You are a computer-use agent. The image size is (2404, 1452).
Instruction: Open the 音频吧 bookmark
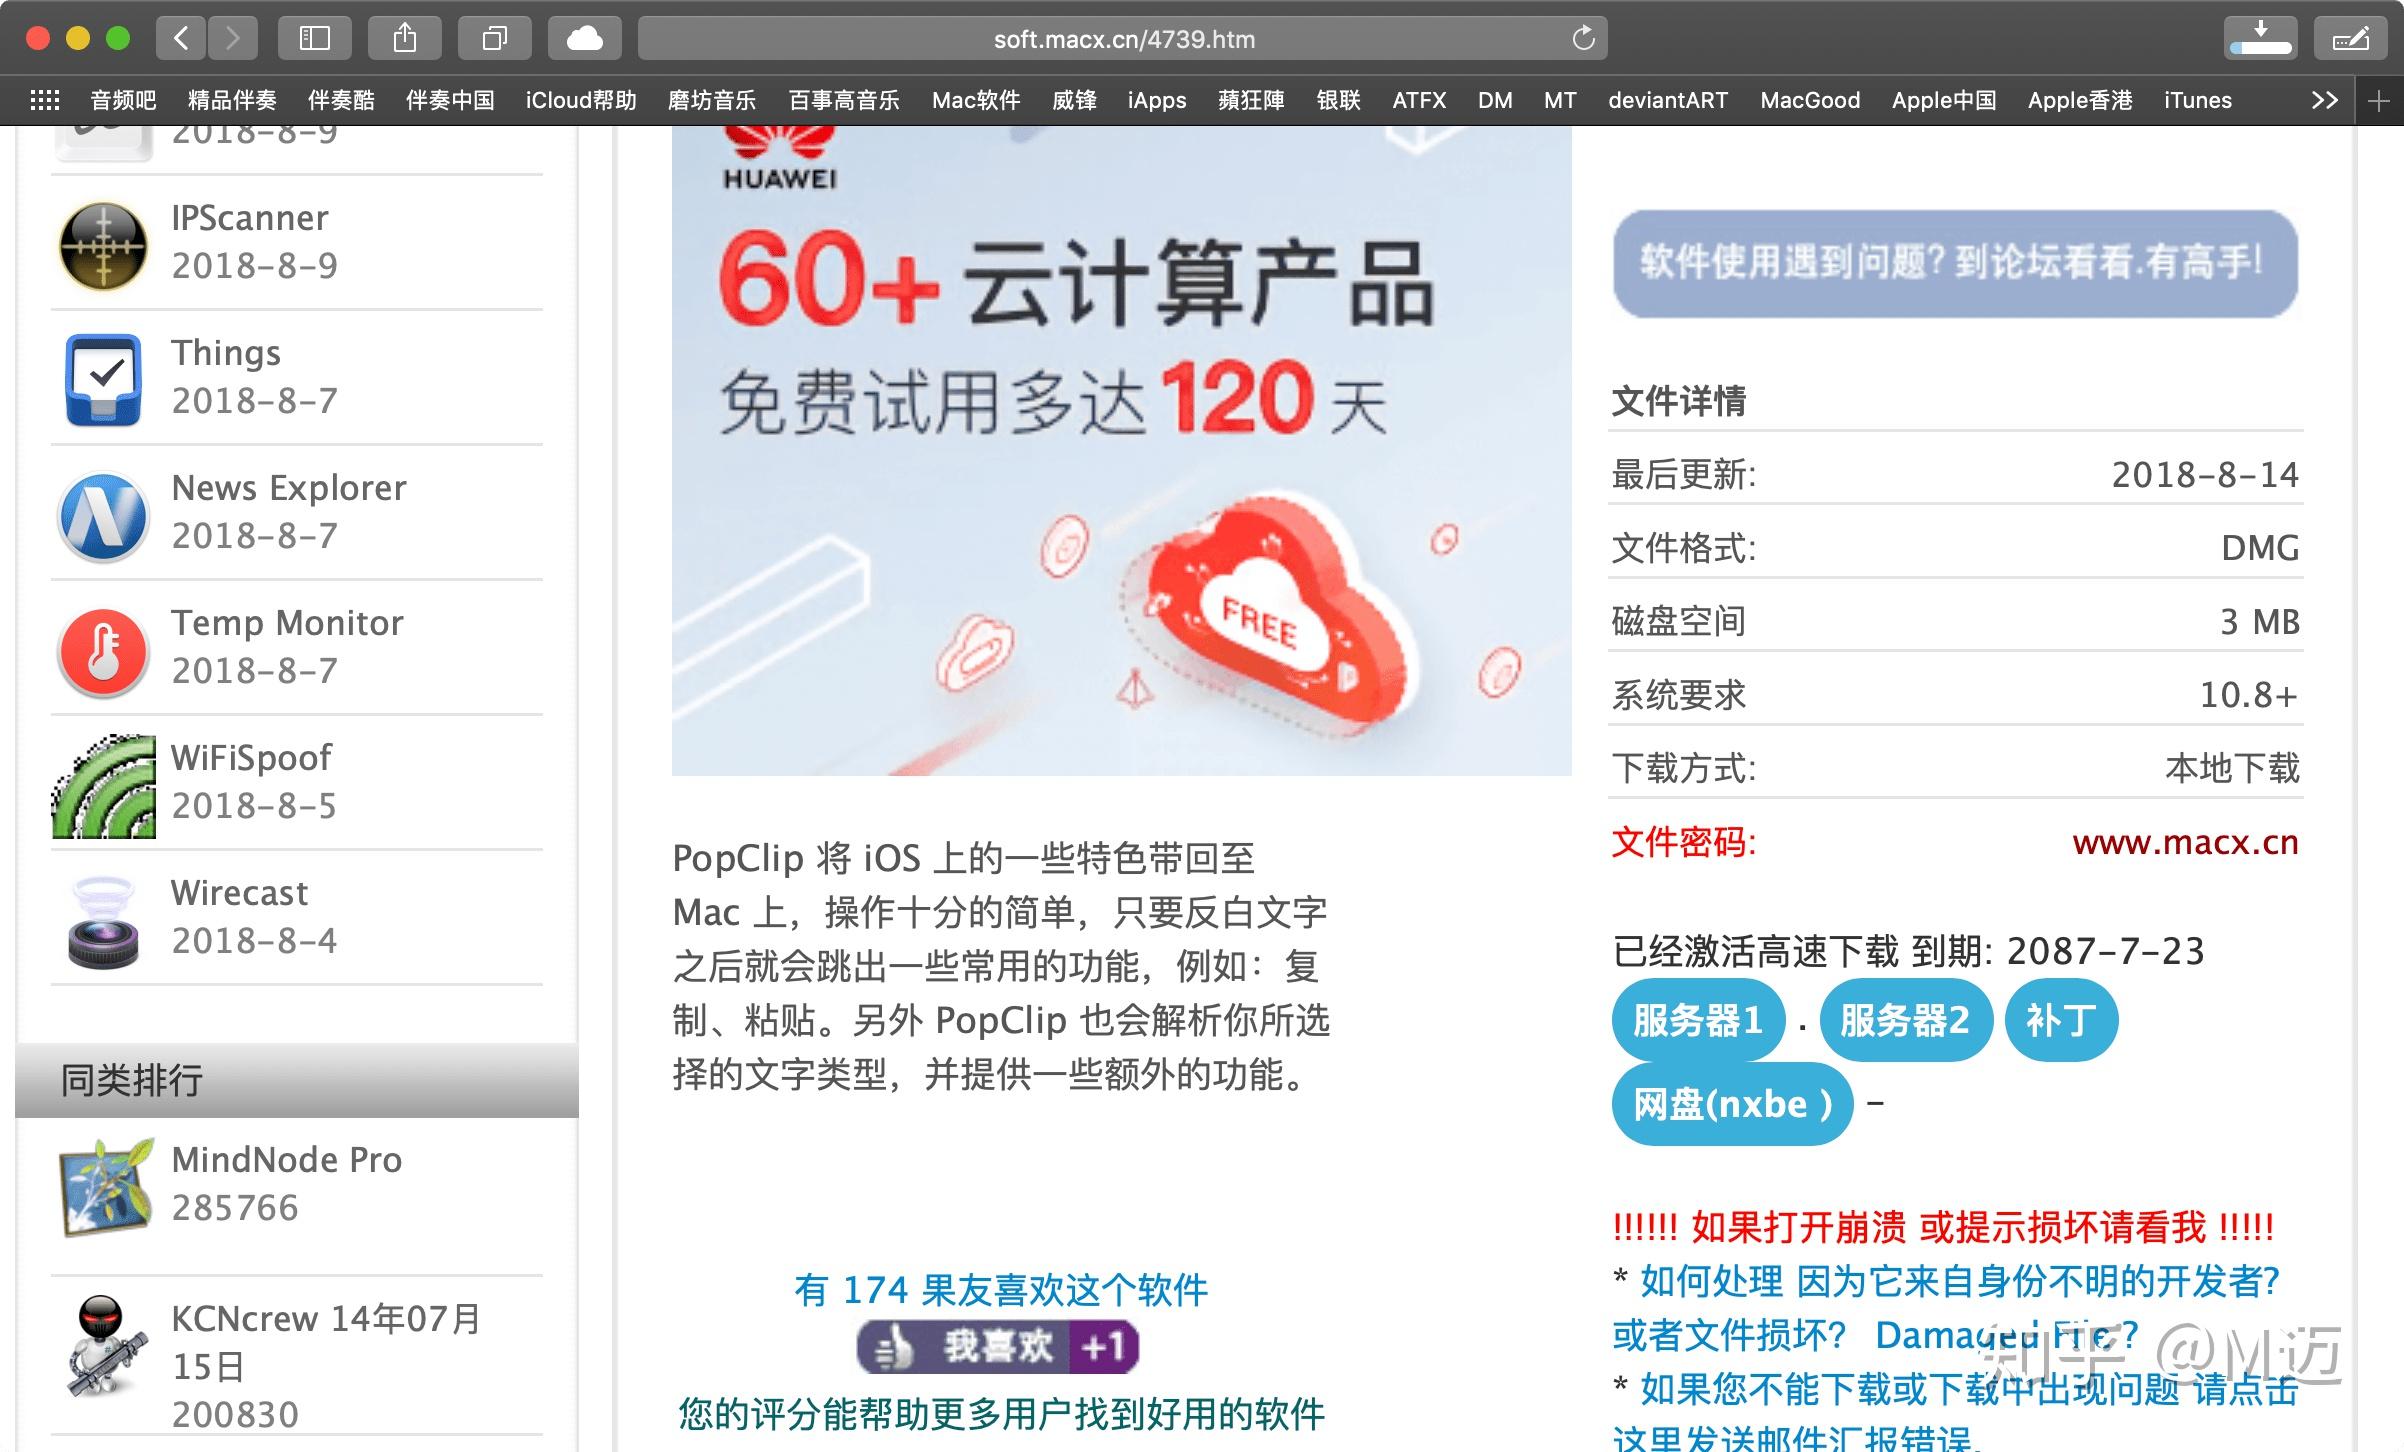point(123,100)
